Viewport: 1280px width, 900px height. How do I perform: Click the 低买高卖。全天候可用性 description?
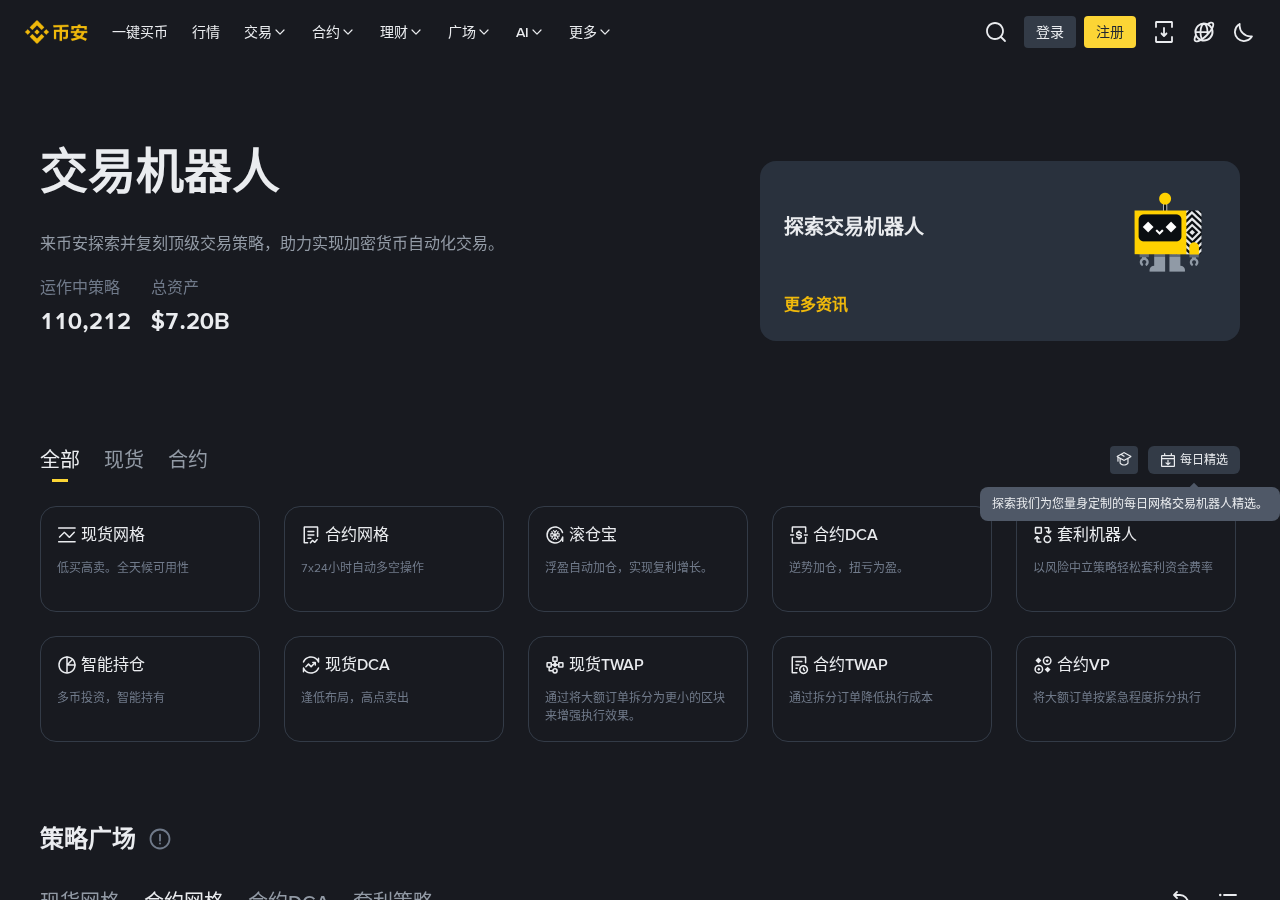(123, 567)
